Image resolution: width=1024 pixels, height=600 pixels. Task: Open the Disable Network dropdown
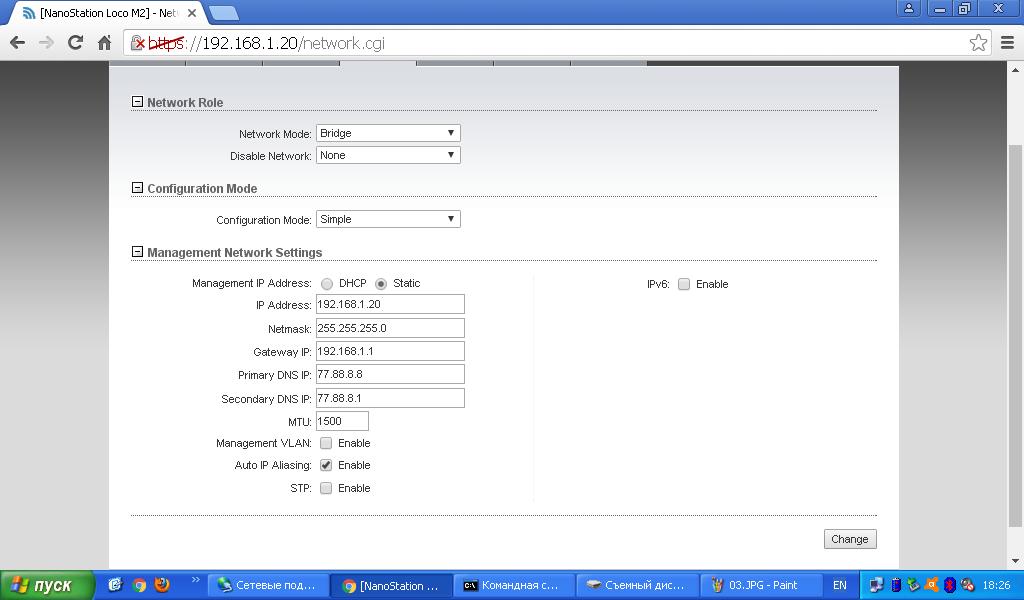[x=388, y=155]
